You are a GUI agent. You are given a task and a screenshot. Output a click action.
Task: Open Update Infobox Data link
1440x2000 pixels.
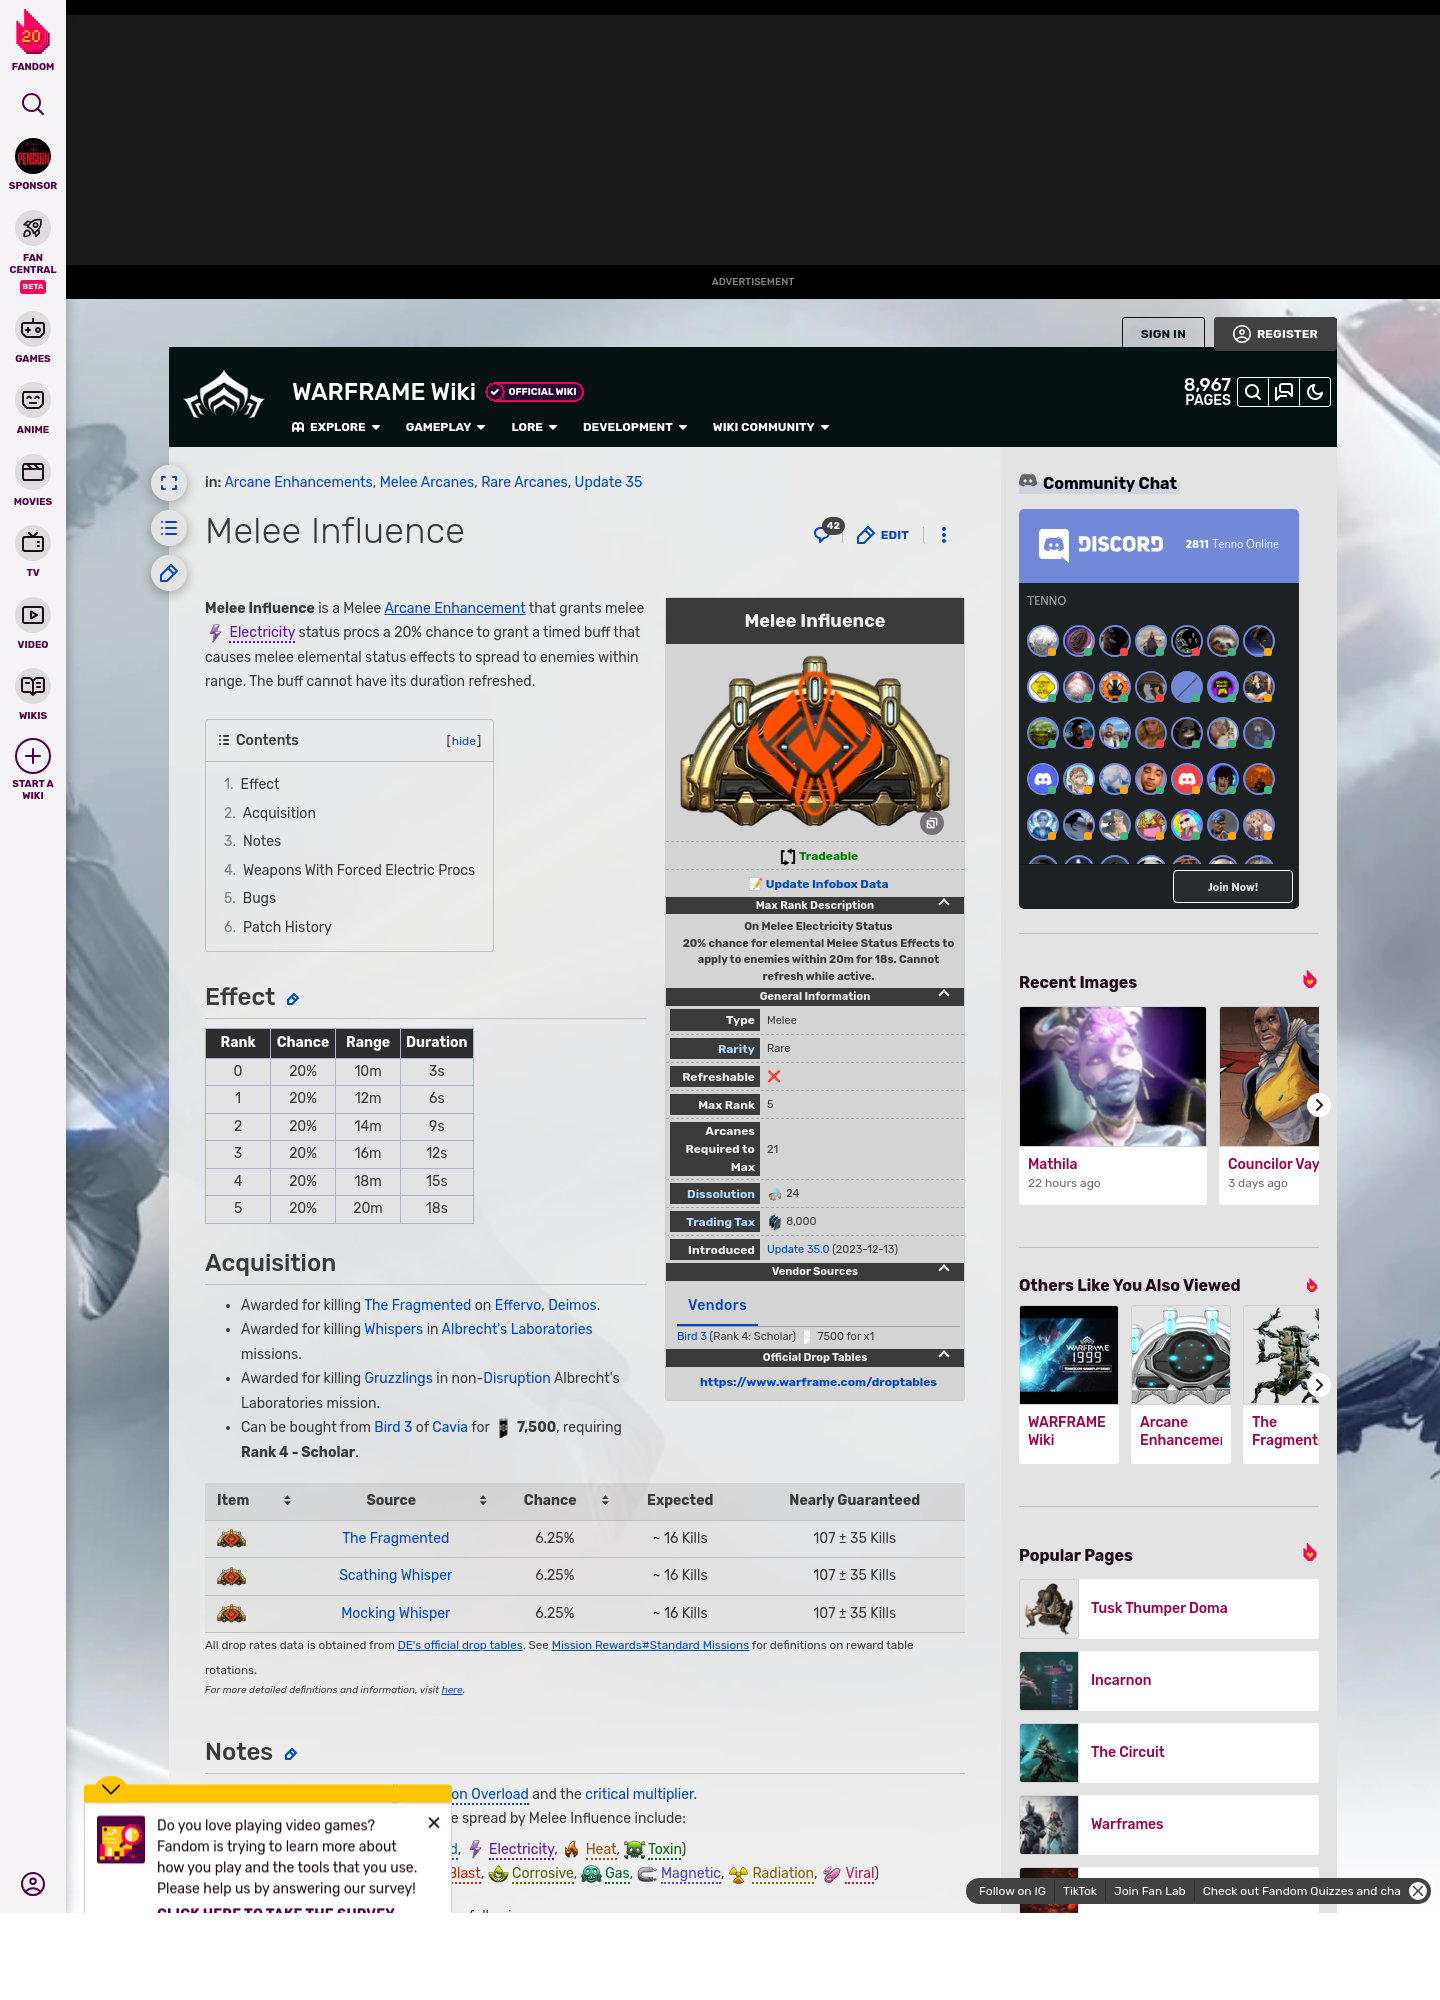tap(826, 884)
